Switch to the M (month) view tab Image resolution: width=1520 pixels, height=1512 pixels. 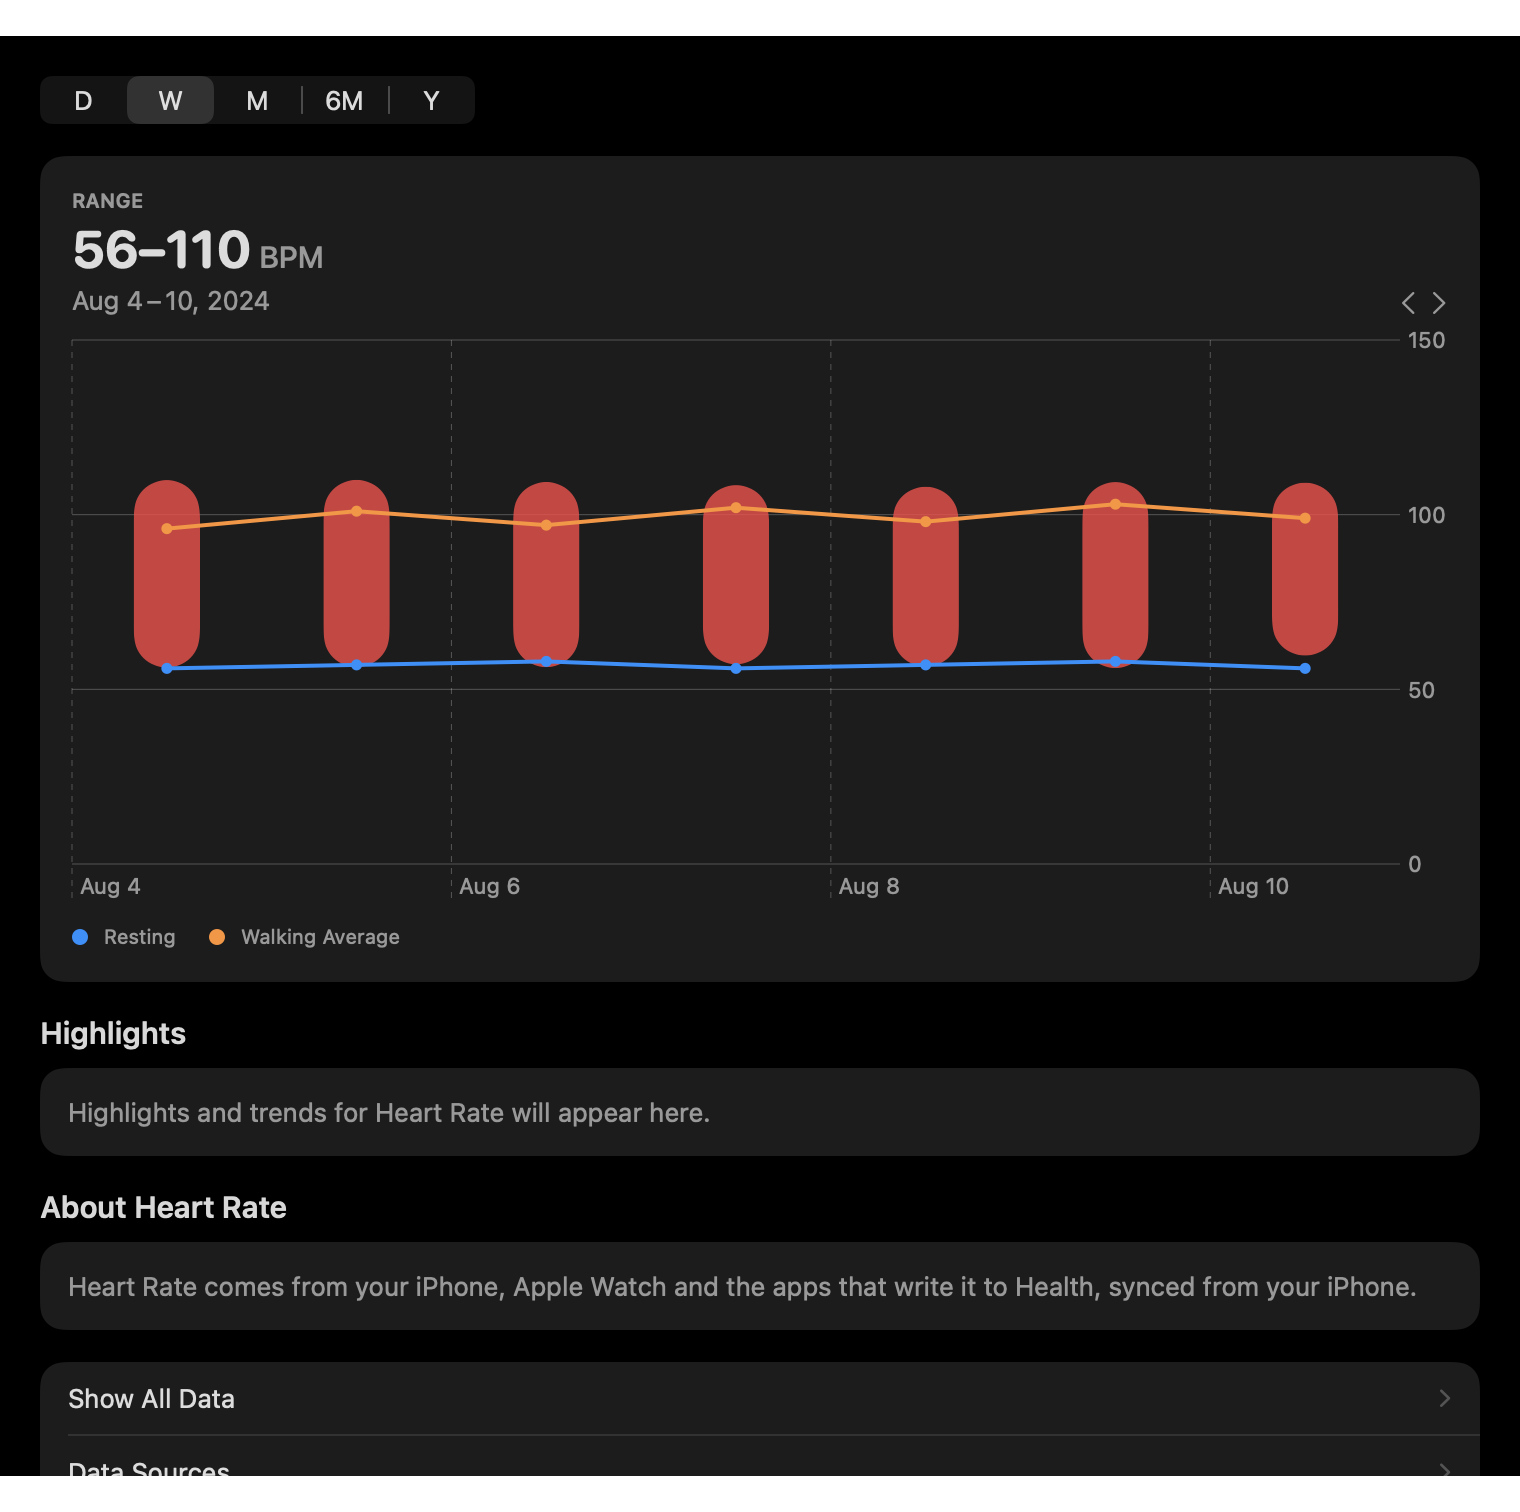[257, 100]
